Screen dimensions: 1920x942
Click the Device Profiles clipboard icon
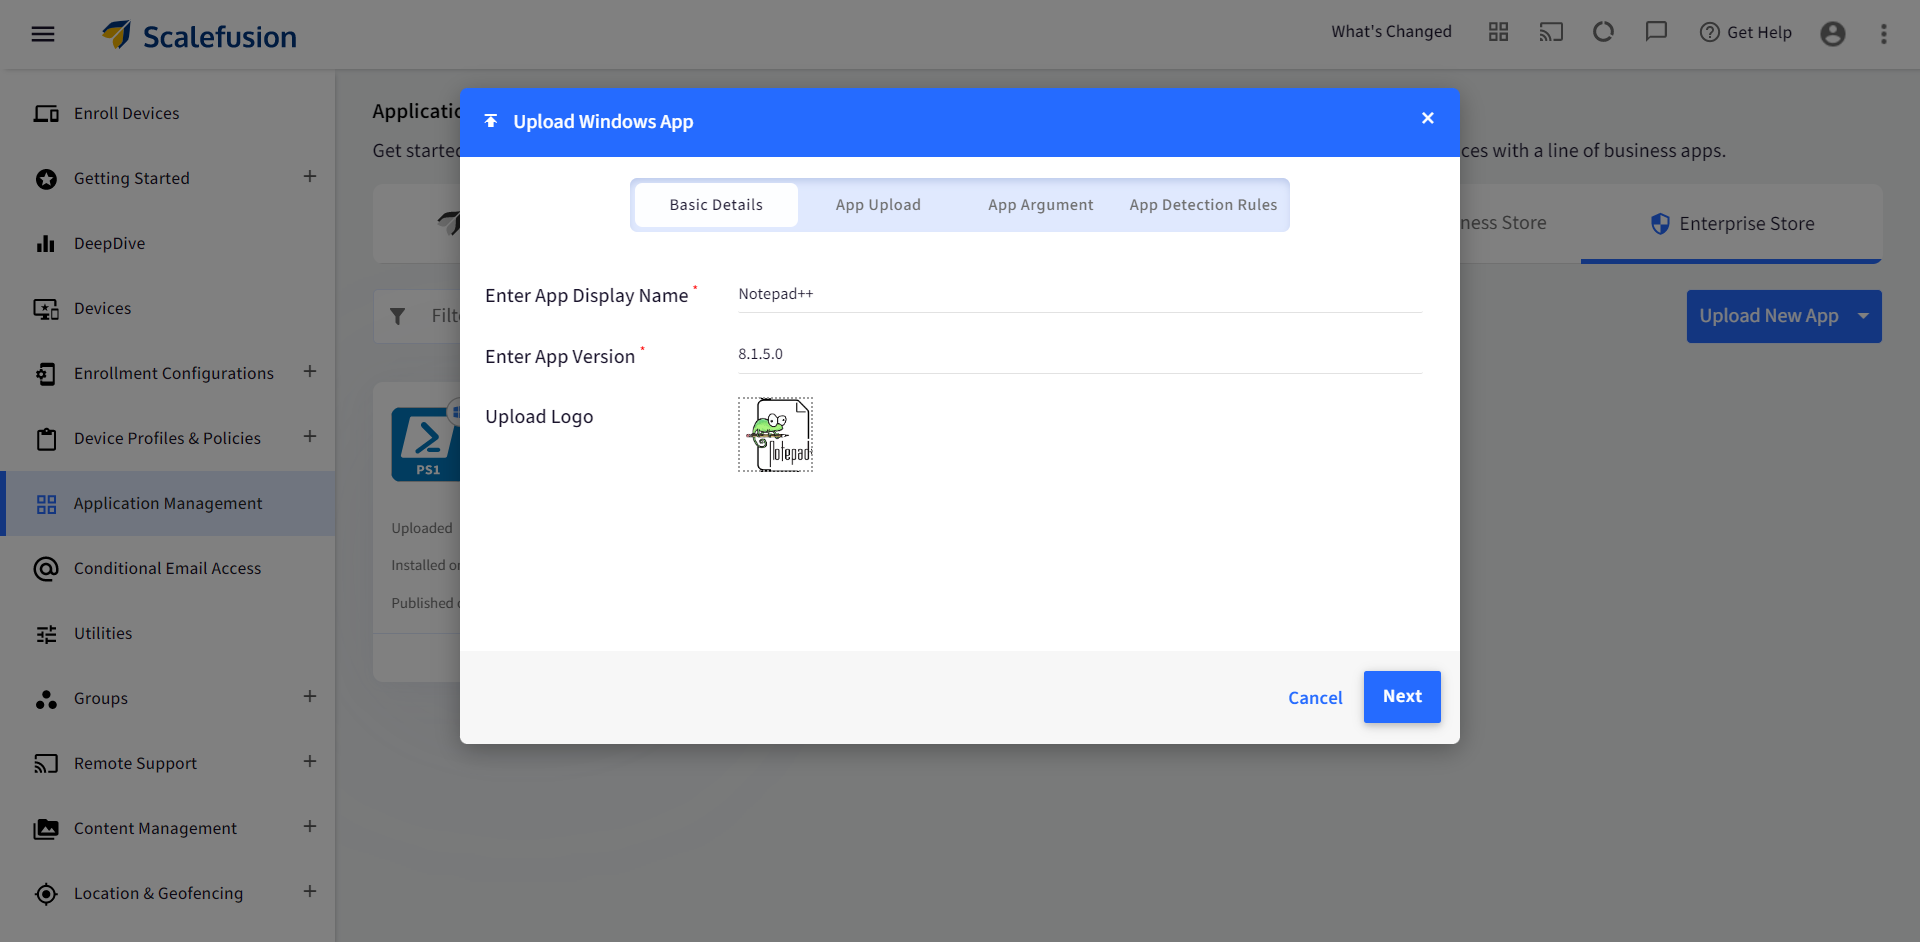[46, 439]
